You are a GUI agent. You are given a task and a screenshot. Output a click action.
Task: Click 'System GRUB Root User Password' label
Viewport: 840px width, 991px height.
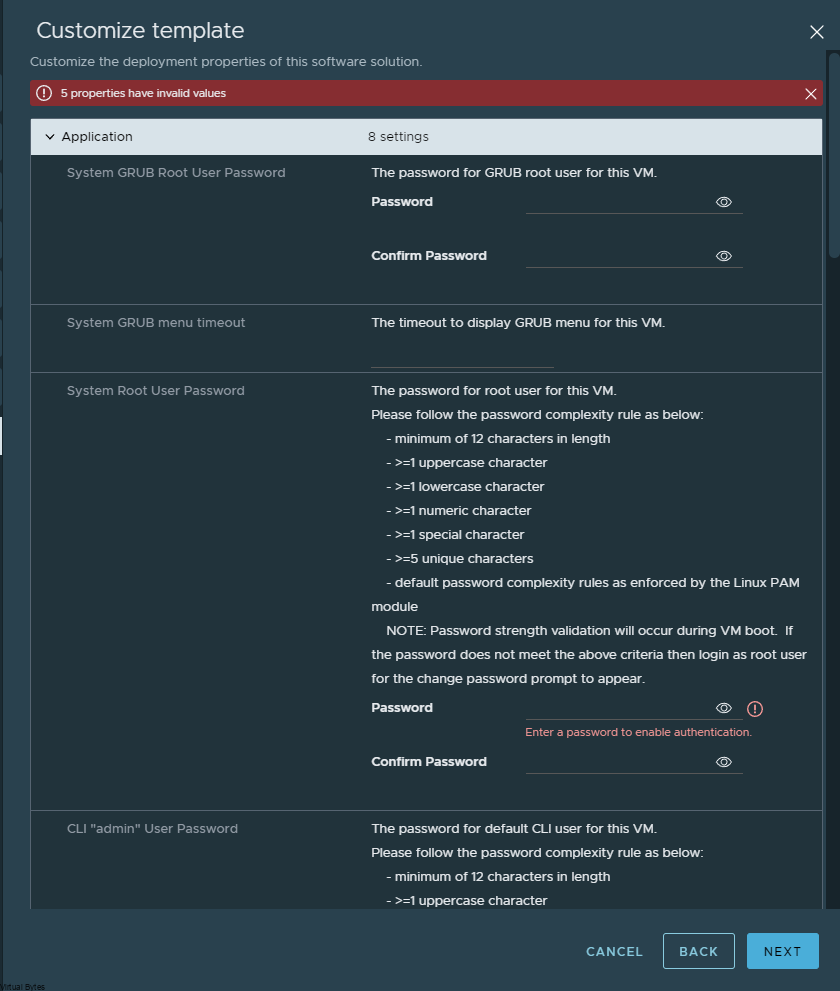point(176,173)
